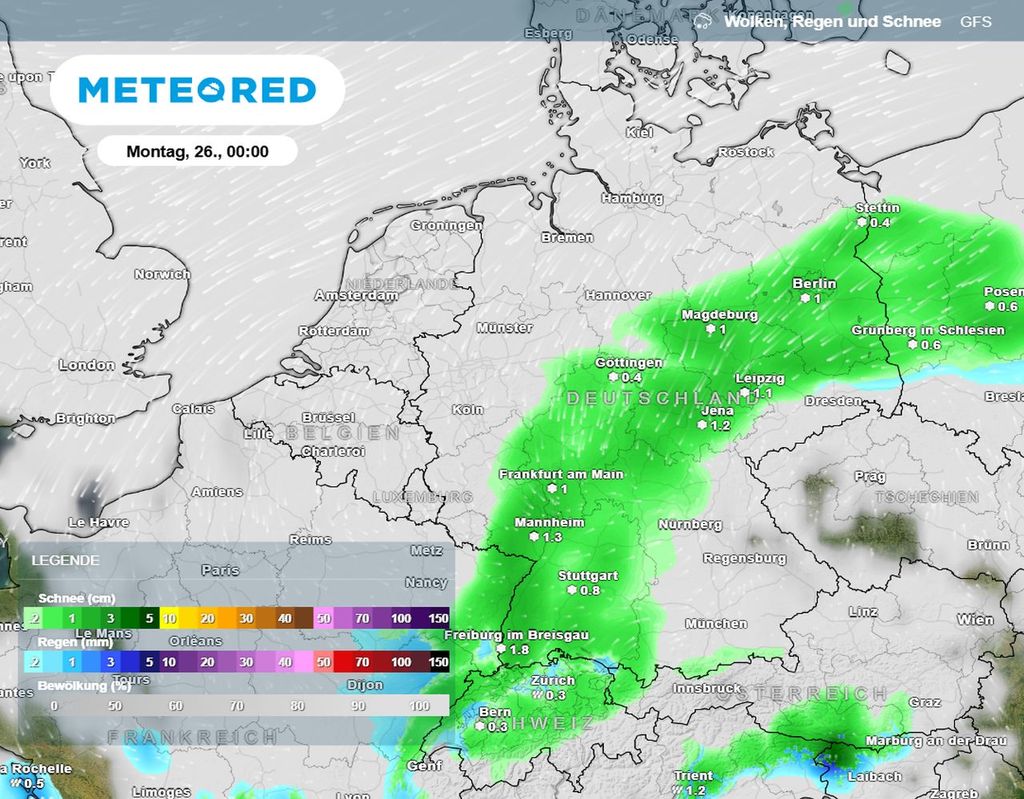The height and width of the screenshot is (799, 1024).
Task: Open the GFS weather model selector
Action: (x=976, y=21)
